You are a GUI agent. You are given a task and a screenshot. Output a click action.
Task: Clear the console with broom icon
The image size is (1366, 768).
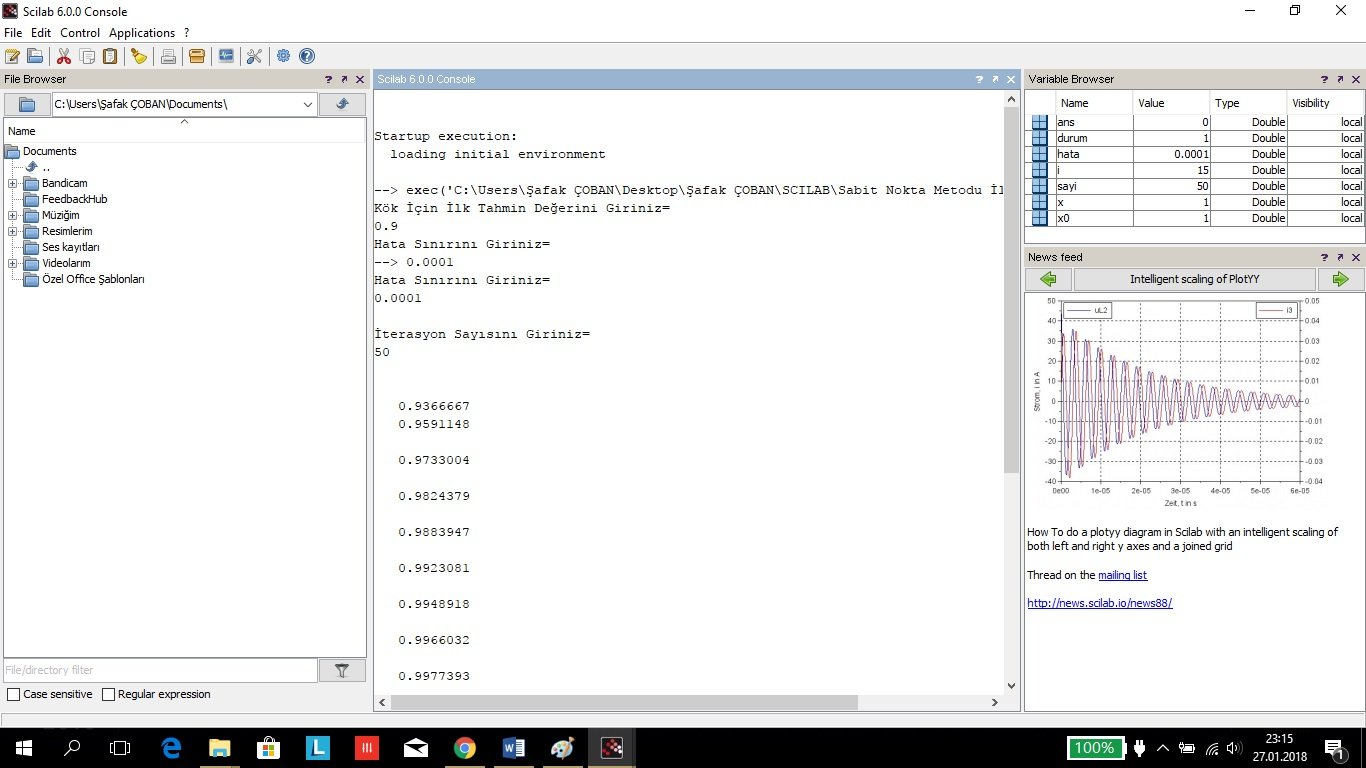pyautogui.click(x=139, y=56)
